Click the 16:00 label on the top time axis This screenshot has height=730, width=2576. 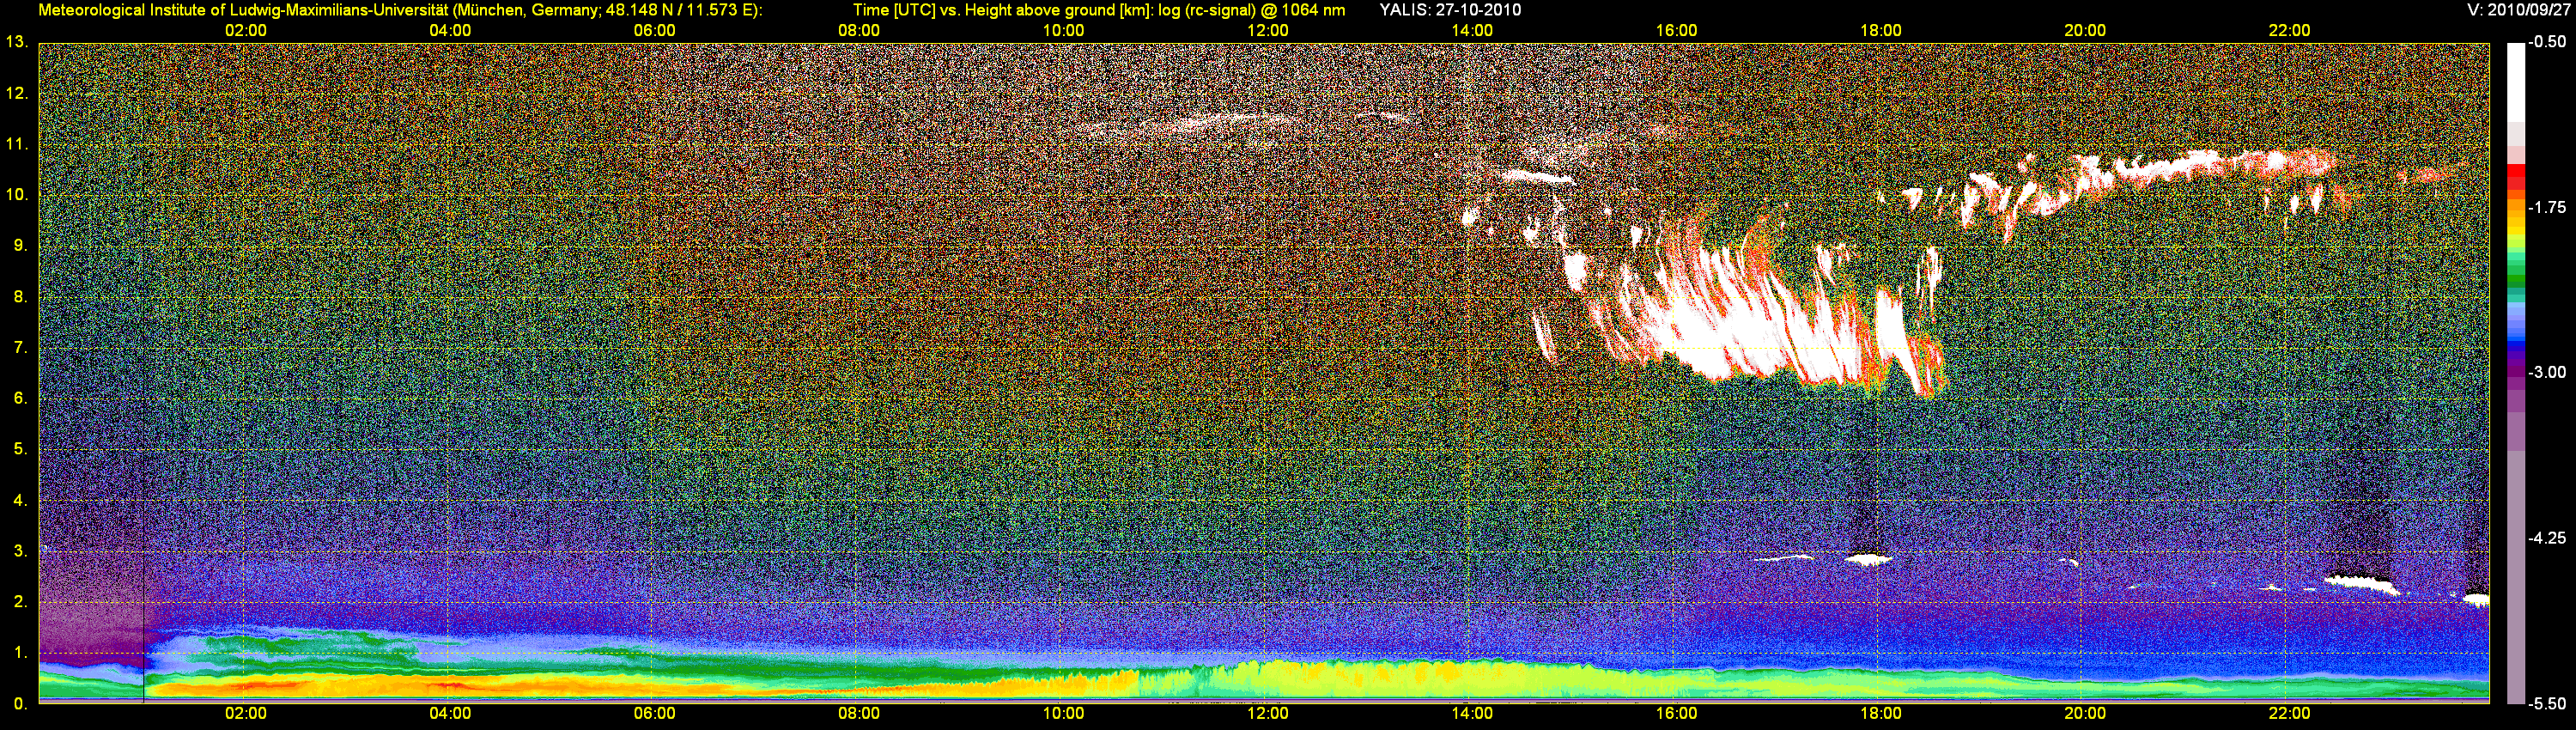coord(1676,30)
